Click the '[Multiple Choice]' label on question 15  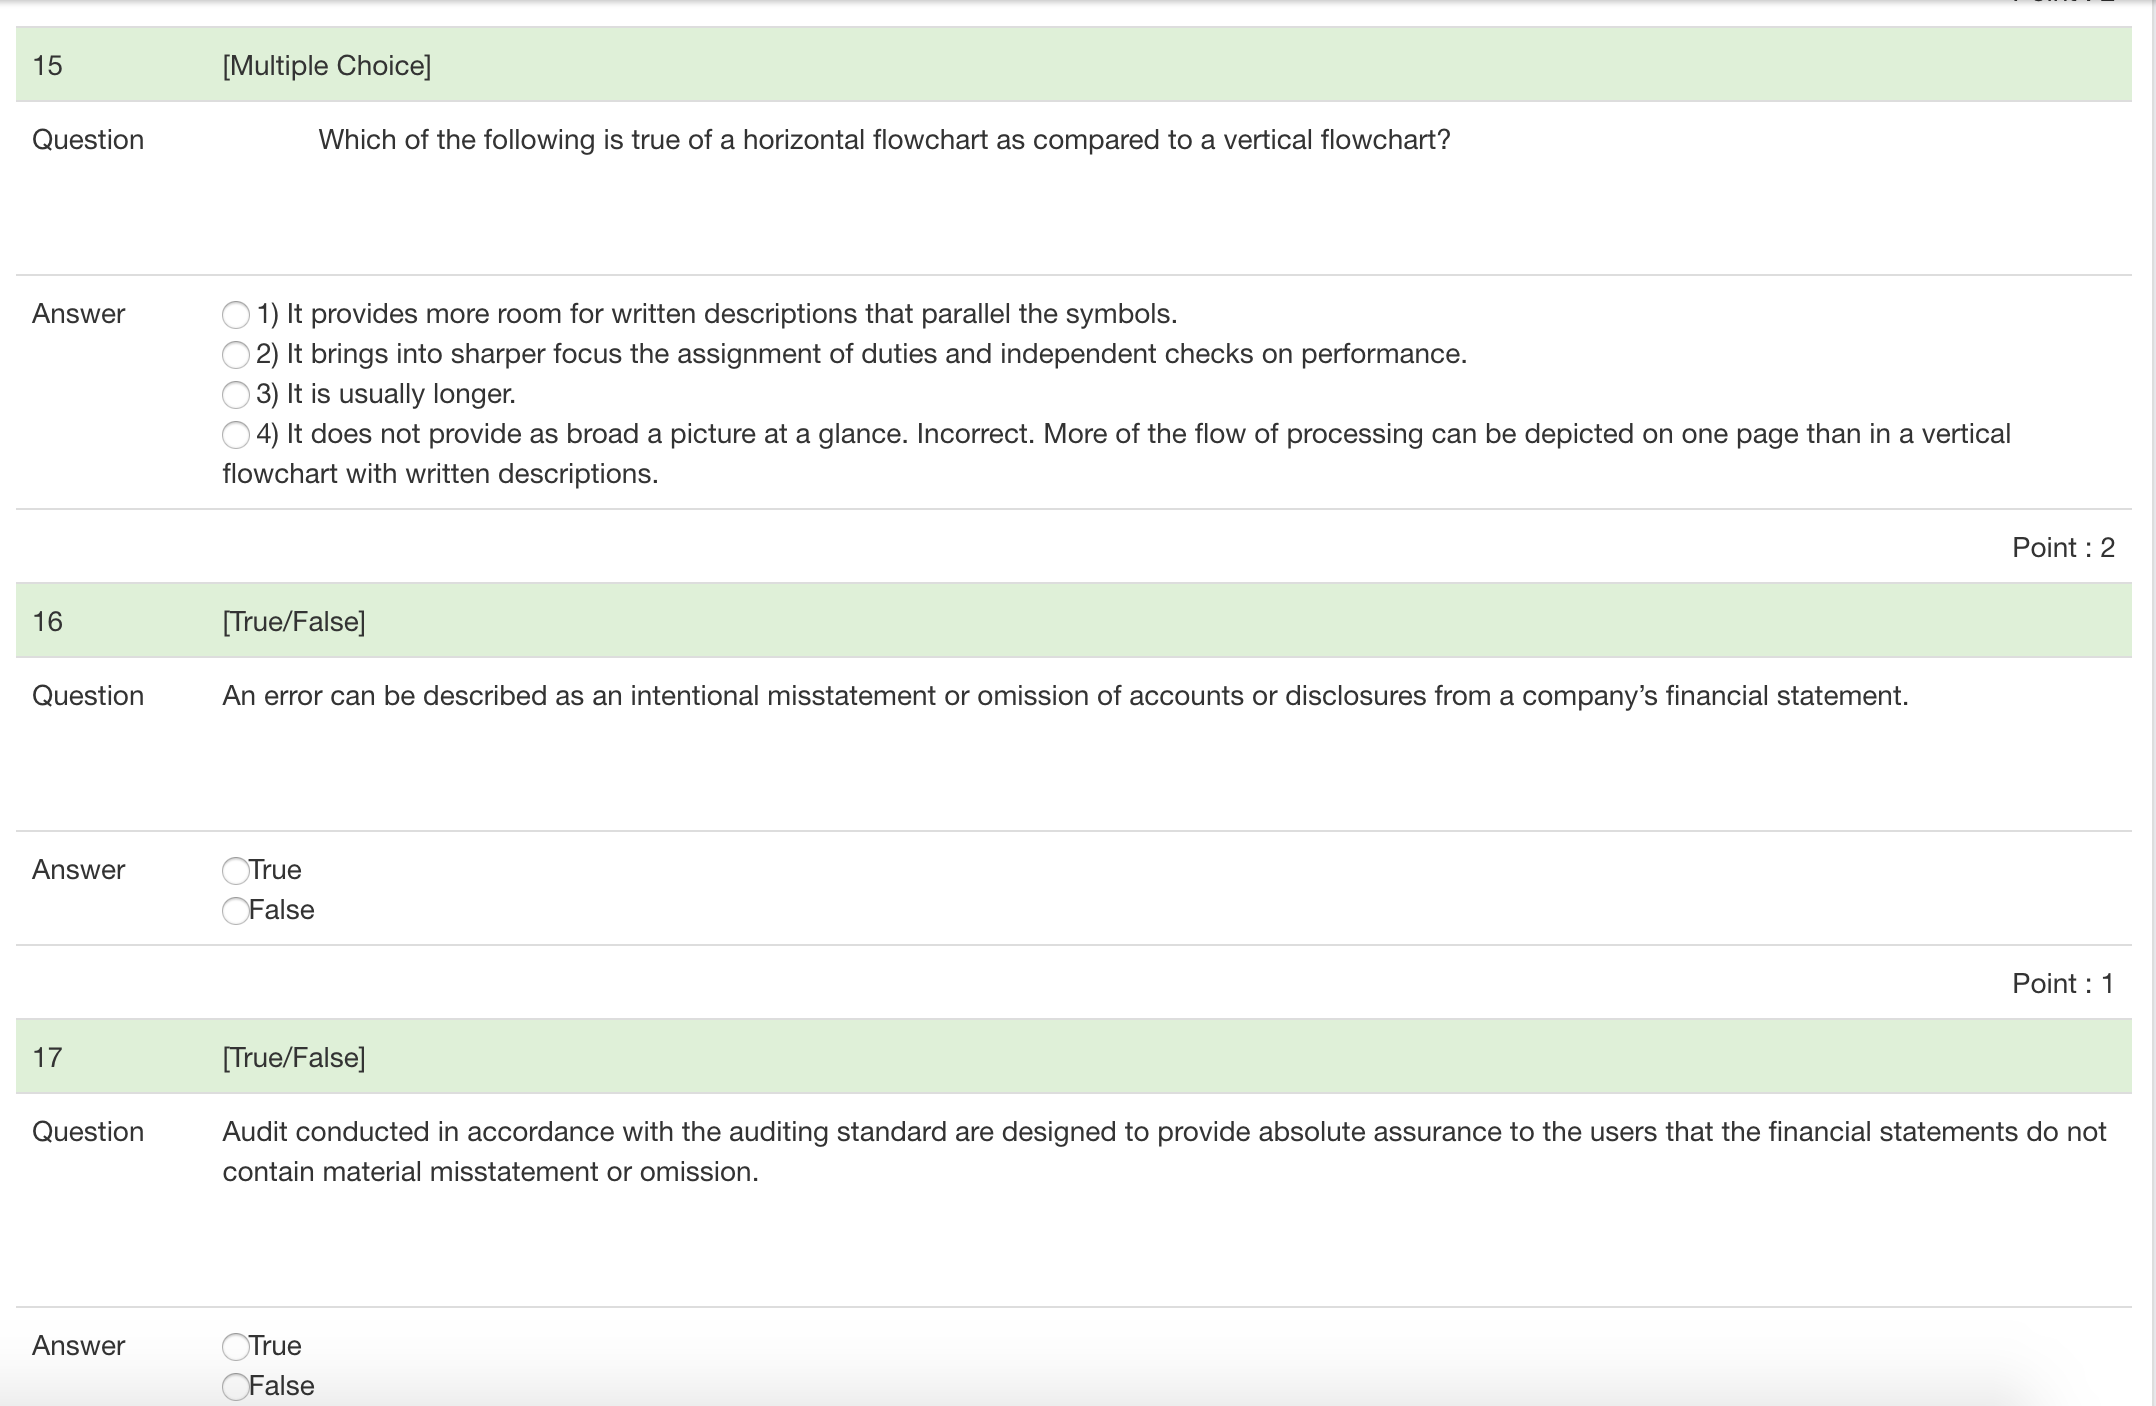tap(325, 65)
